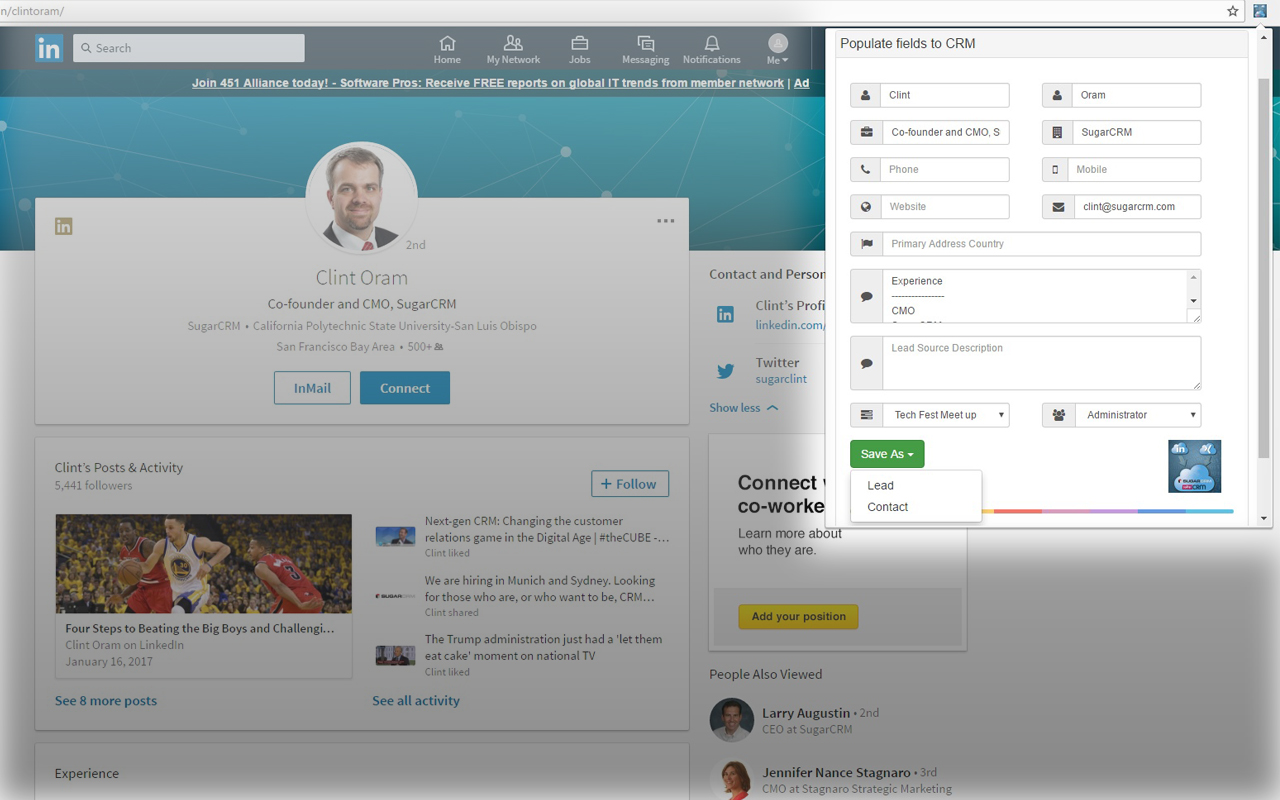Image resolution: width=1280 pixels, height=800 pixels.
Task: Click the Connect button on the profile
Action: [x=405, y=388]
